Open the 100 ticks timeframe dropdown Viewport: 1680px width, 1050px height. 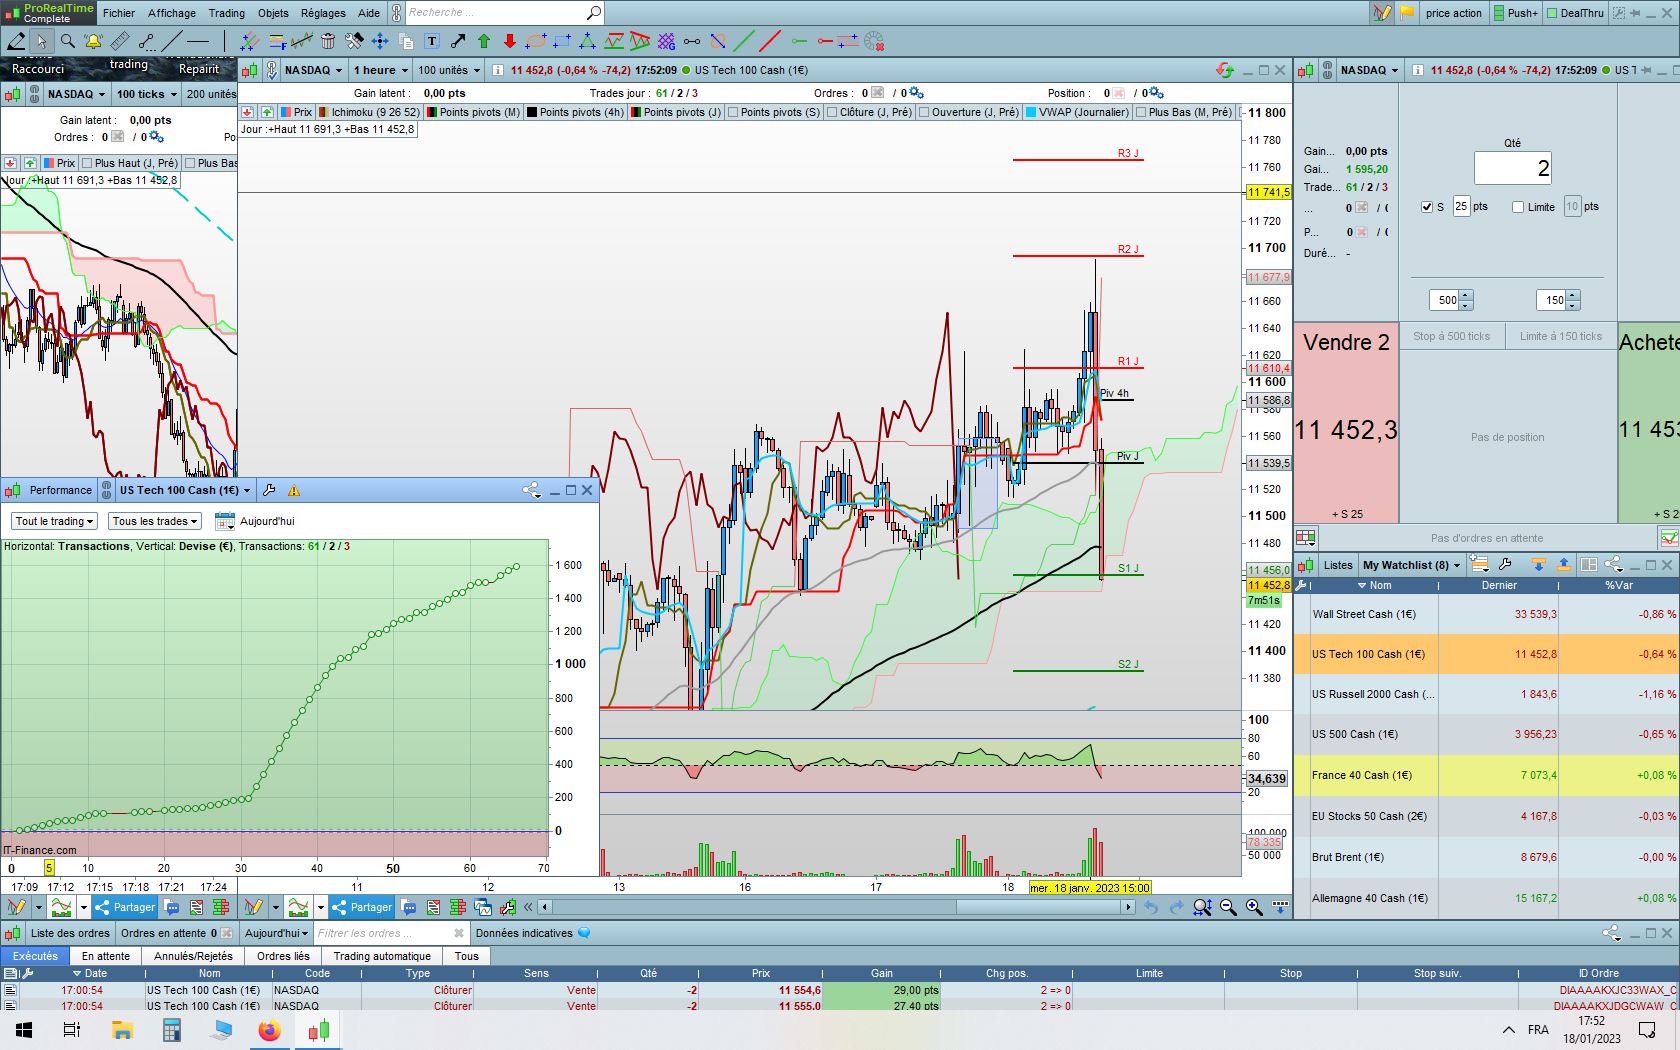147,94
